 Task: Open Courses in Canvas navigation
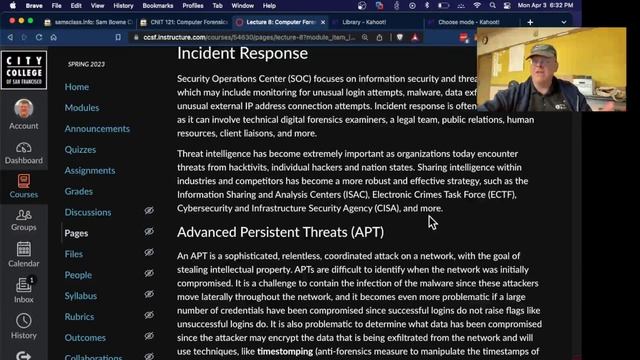[x=24, y=186]
